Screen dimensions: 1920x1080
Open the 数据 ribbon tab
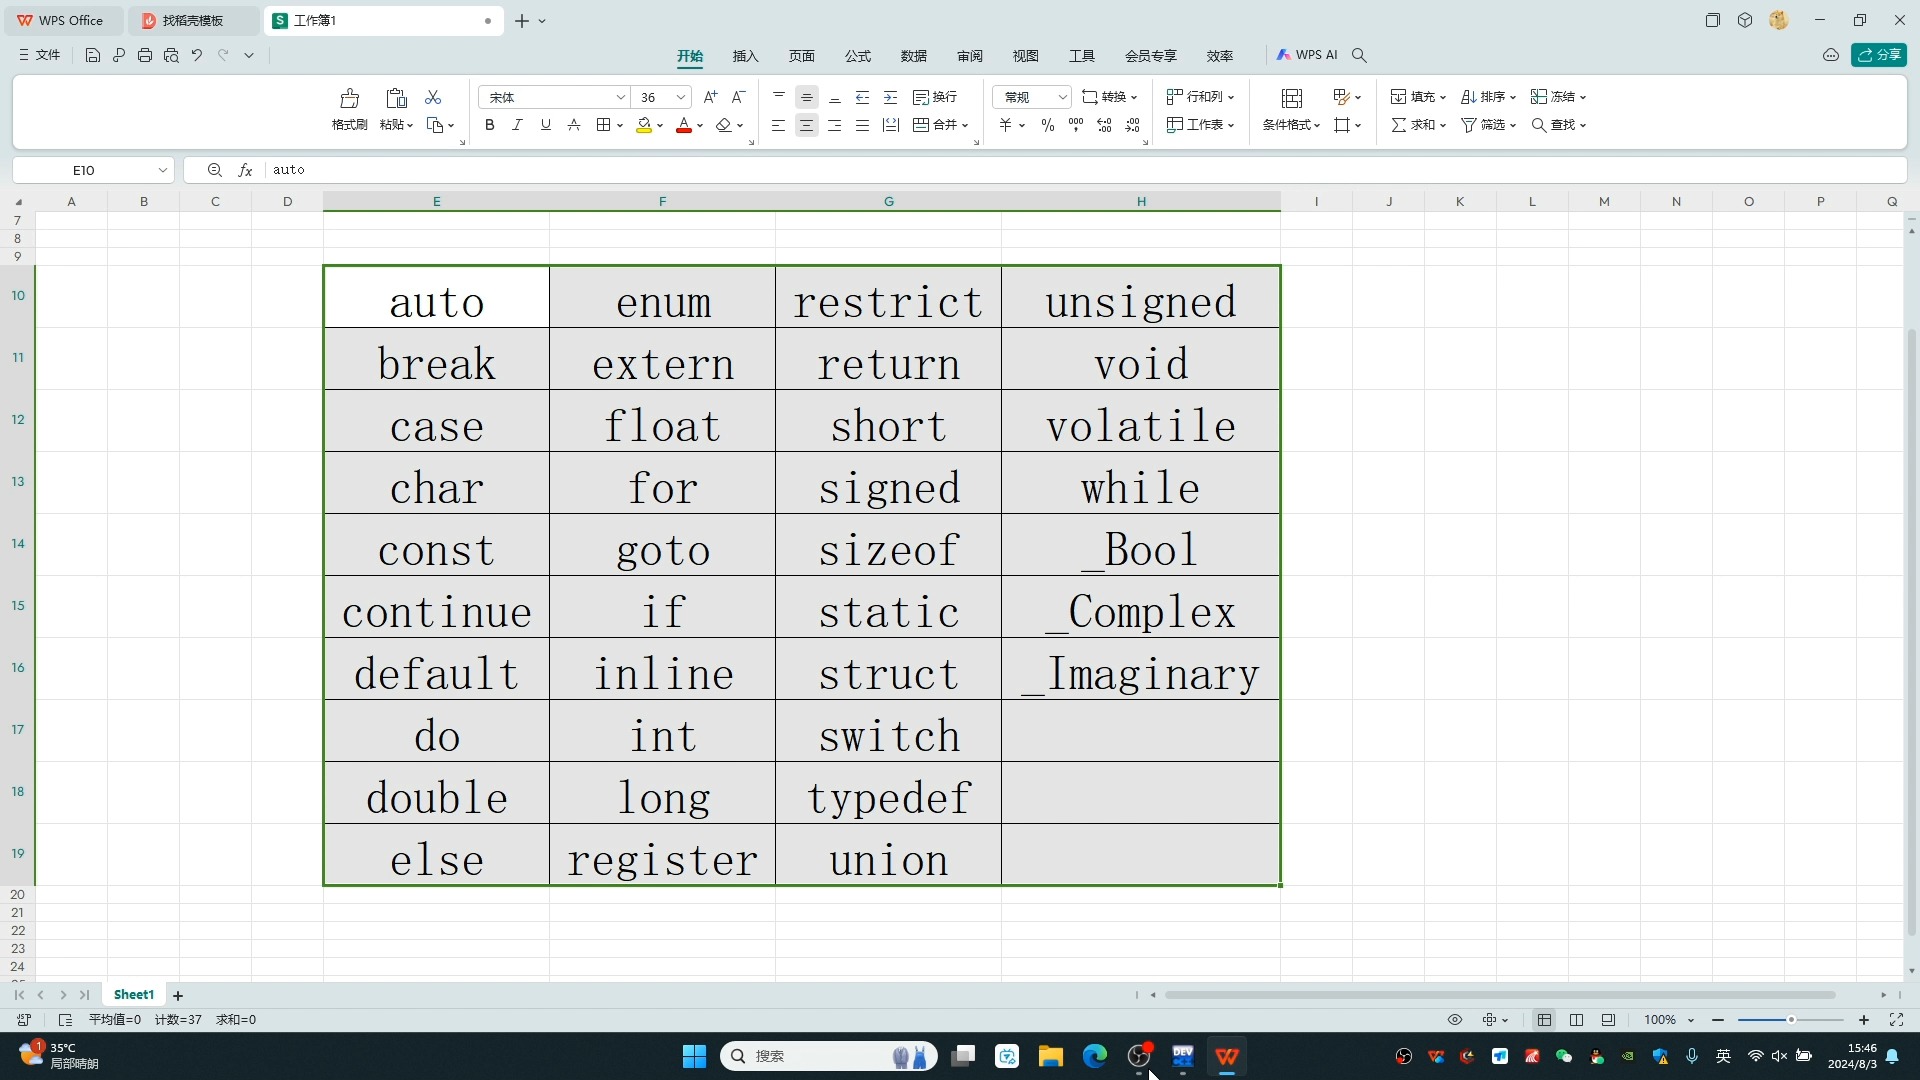[x=913, y=56]
